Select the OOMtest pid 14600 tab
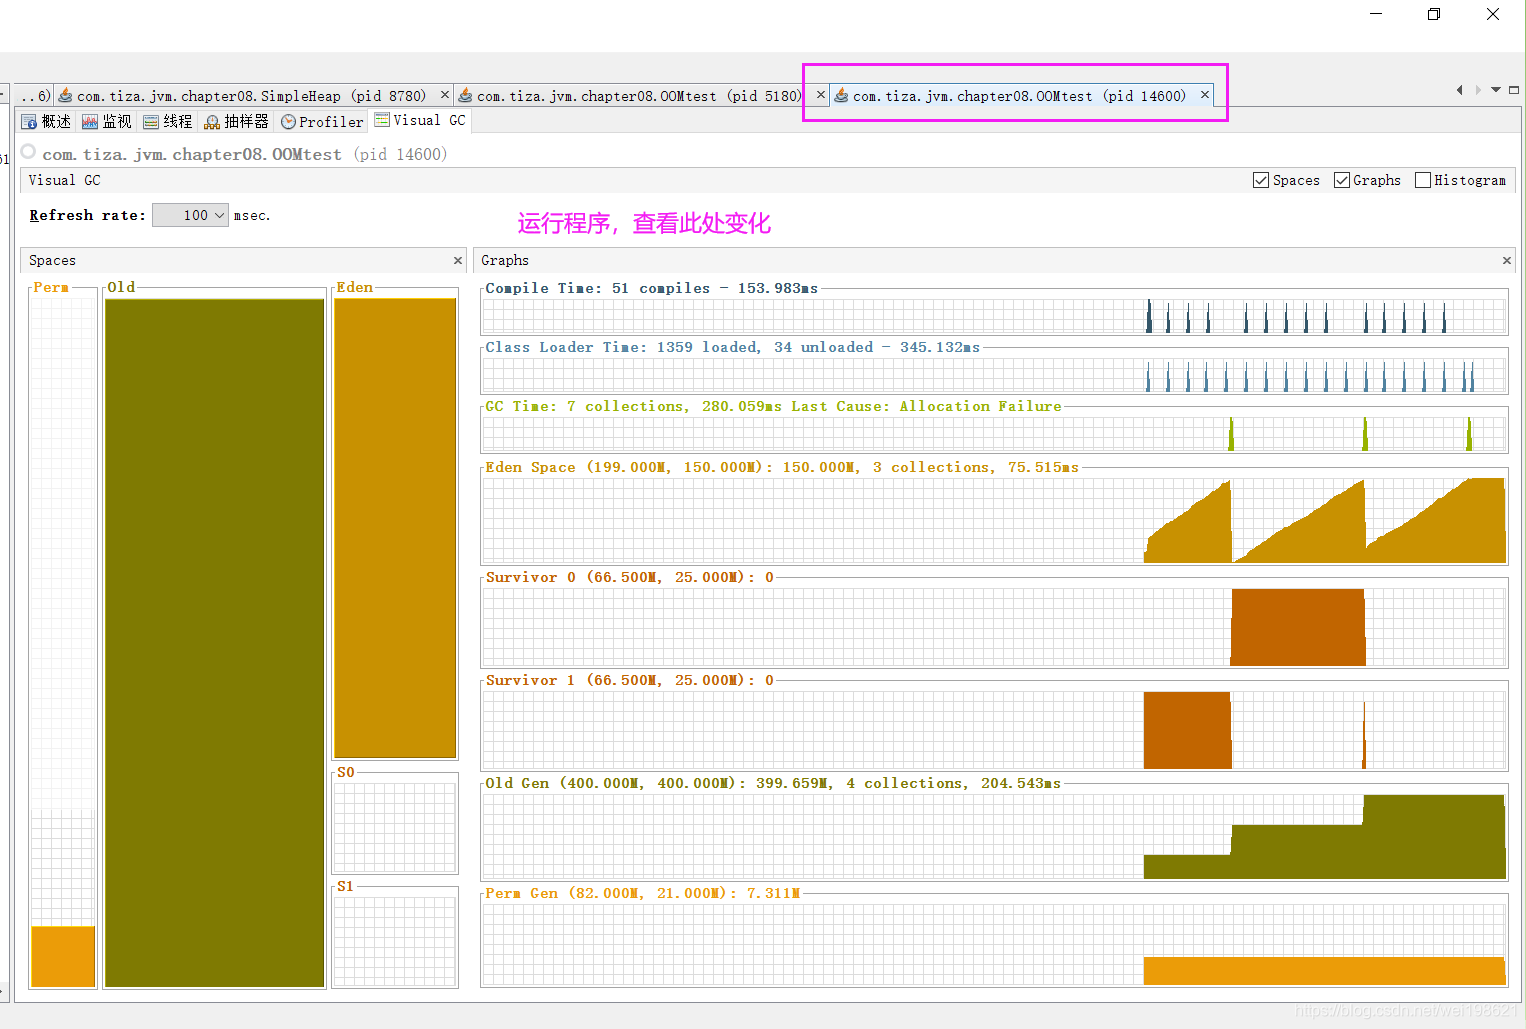The height and width of the screenshot is (1029, 1526). pyautogui.click(x=1019, y=96)
